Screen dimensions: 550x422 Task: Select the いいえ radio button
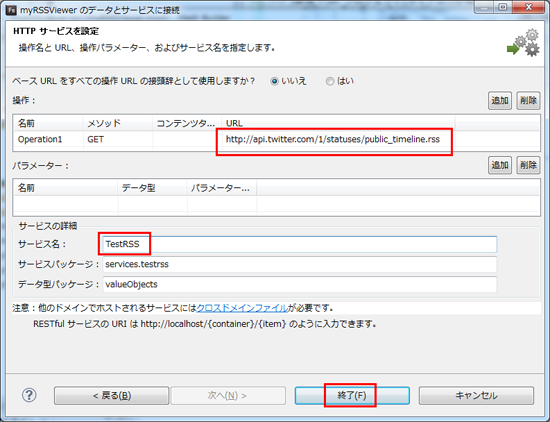click(275, 81)
